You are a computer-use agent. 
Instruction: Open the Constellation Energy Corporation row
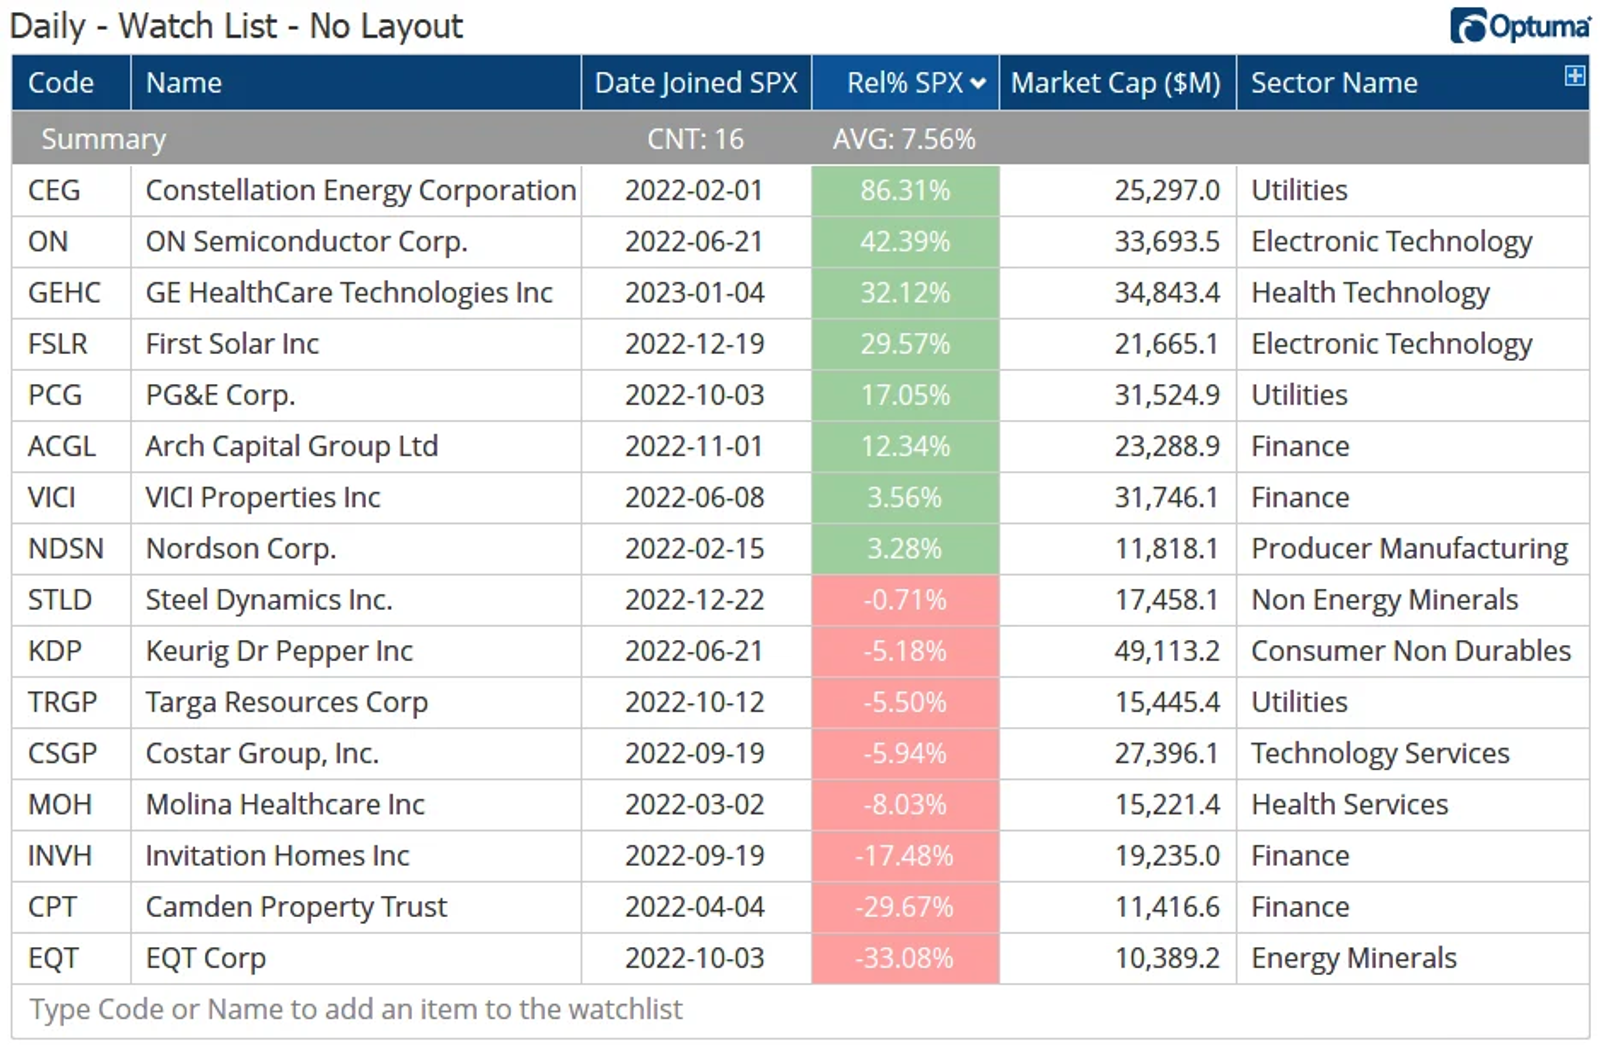coord(800,190)
